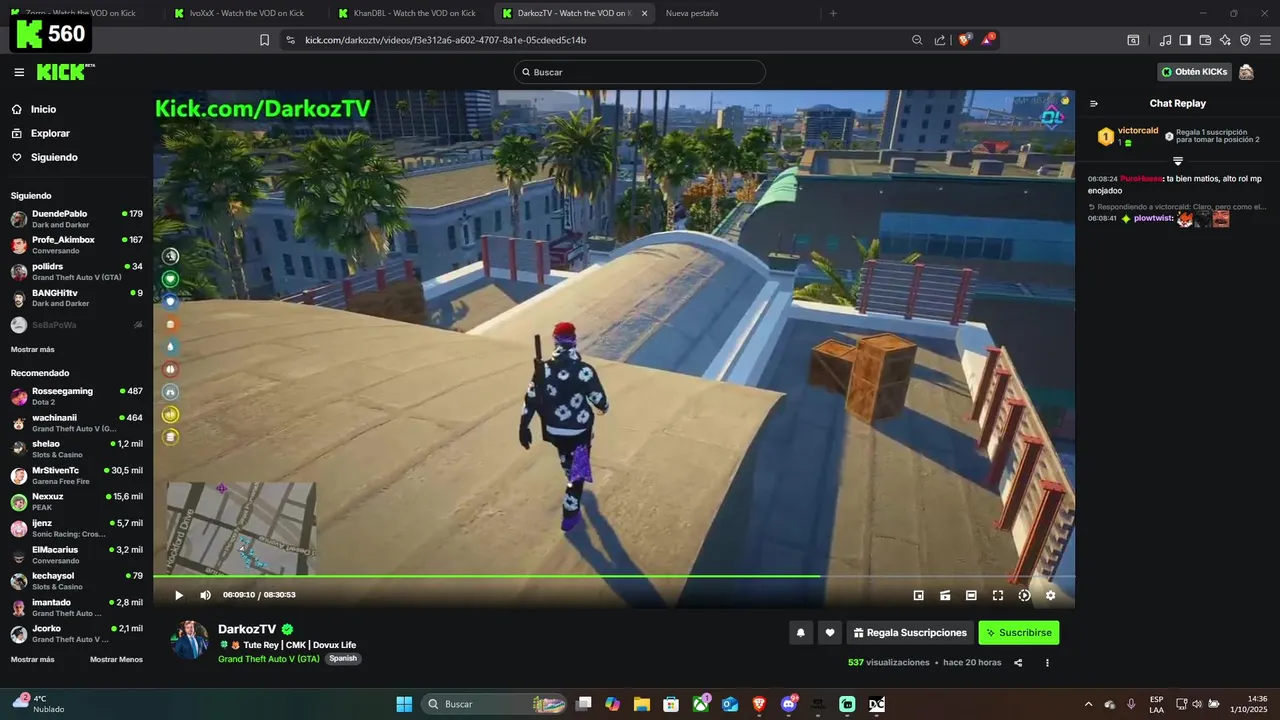Image resolution: width=1280 pixels, height=720 pixels.
Task: Focus the Kick Buscar search field
Action: click(640, 72)
